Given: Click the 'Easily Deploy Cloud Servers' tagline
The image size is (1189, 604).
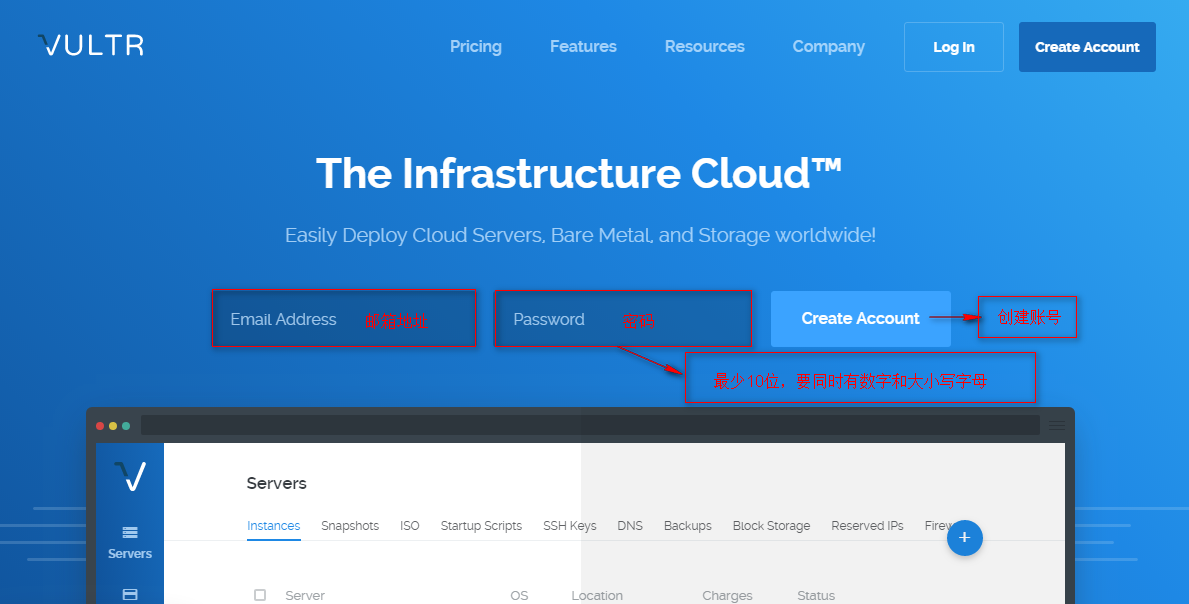Looking at the screenshot, I should [580, 235].
